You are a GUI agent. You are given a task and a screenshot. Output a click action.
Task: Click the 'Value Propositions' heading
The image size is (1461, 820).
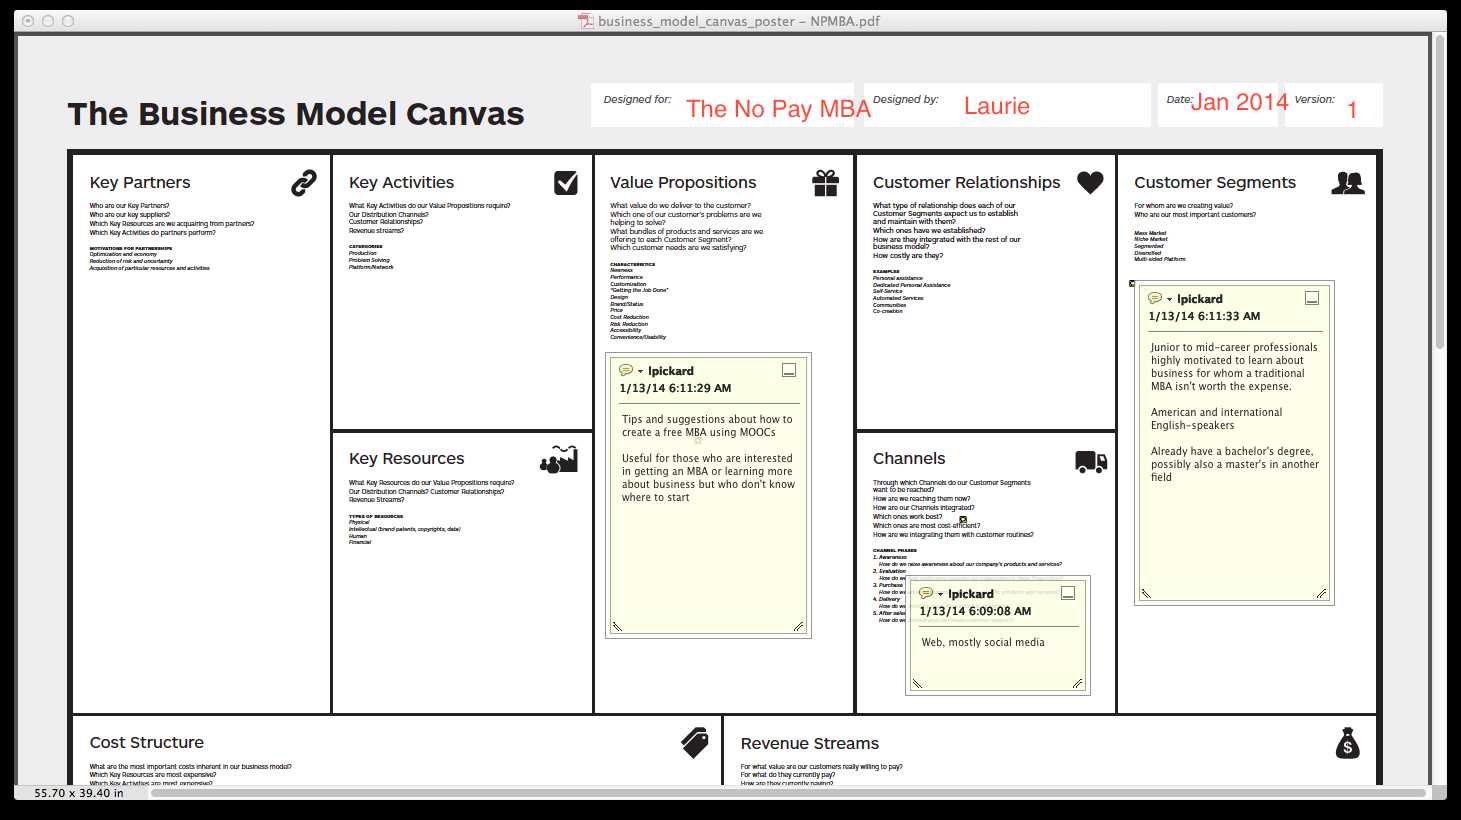tap(683, 182)
